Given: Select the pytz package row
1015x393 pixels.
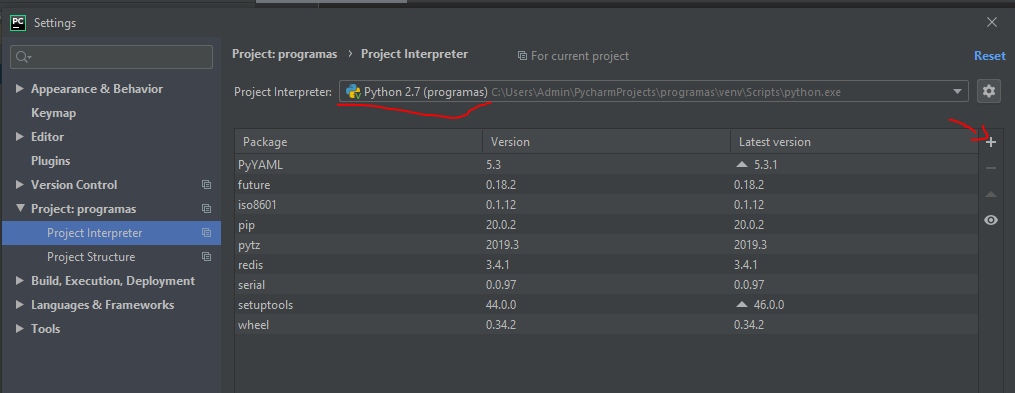Looking at the screenshot, I should click(606, 245).
